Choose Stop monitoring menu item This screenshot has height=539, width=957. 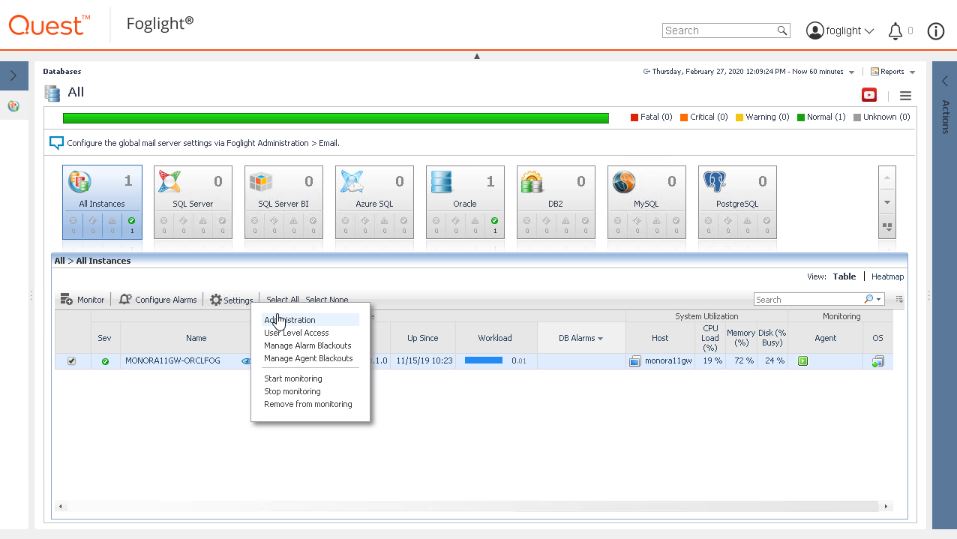click(x=292, y=391)
